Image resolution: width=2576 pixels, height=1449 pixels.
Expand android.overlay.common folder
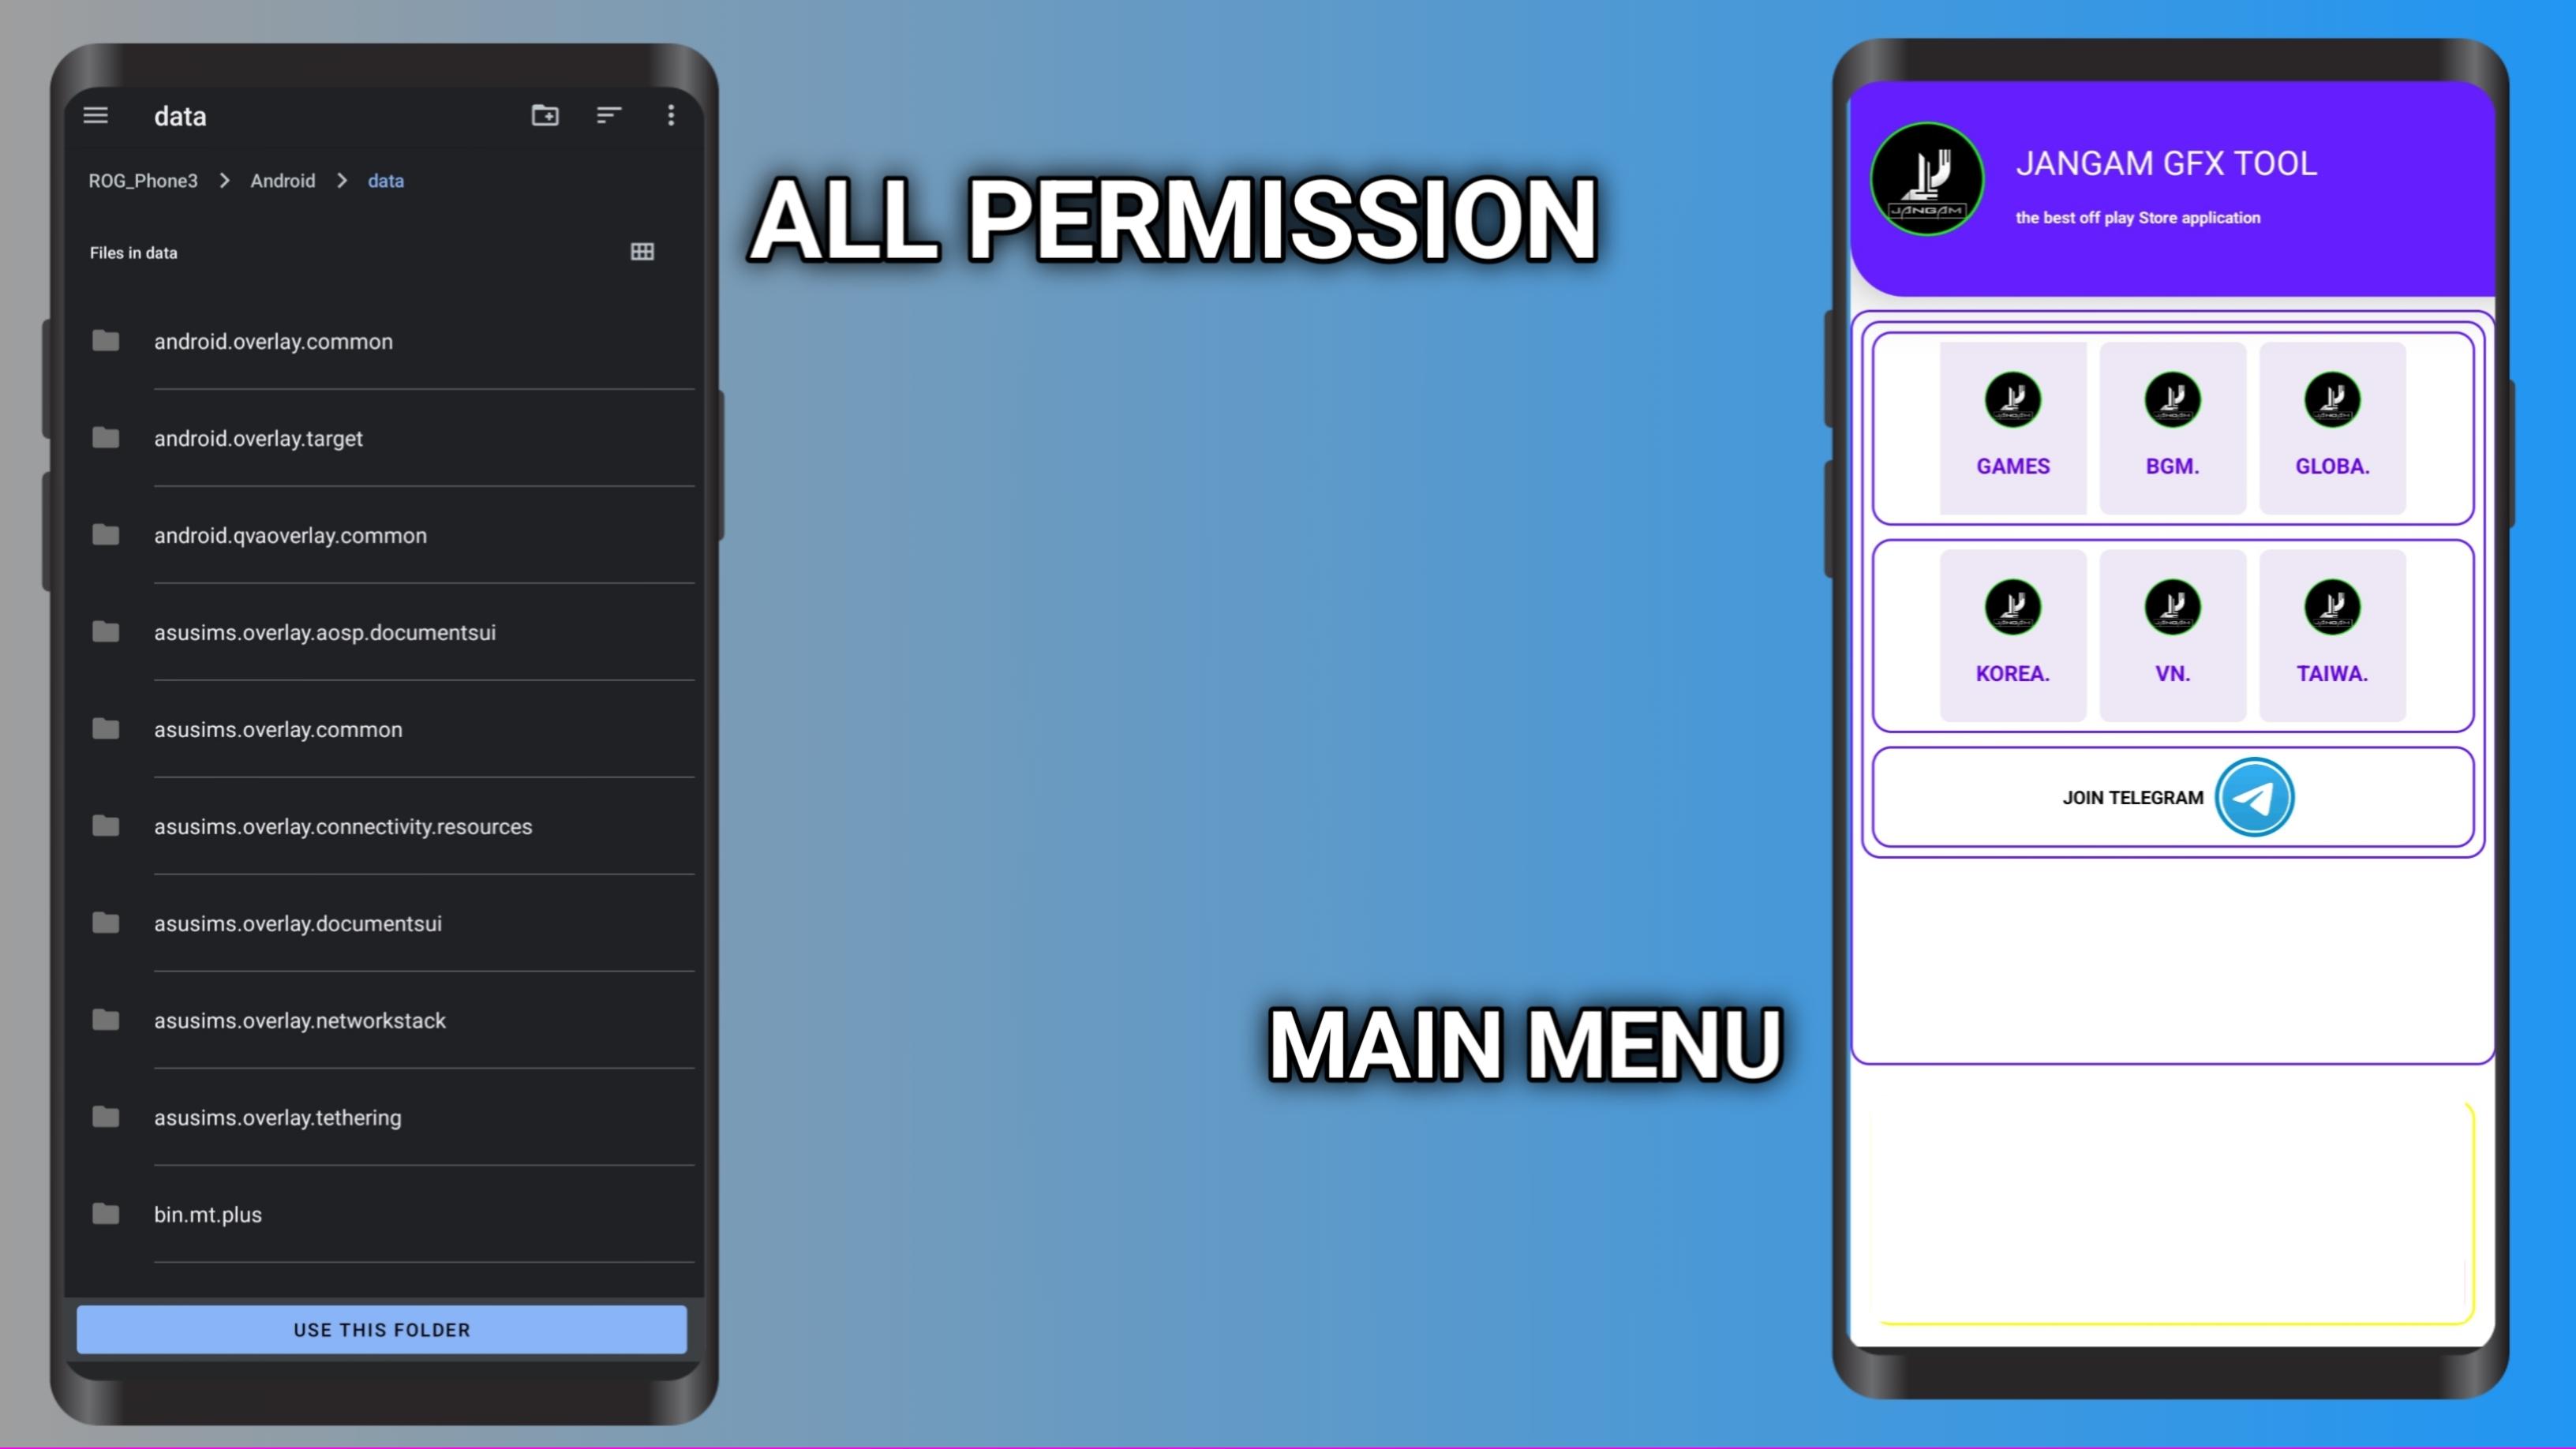pos(272,339)
